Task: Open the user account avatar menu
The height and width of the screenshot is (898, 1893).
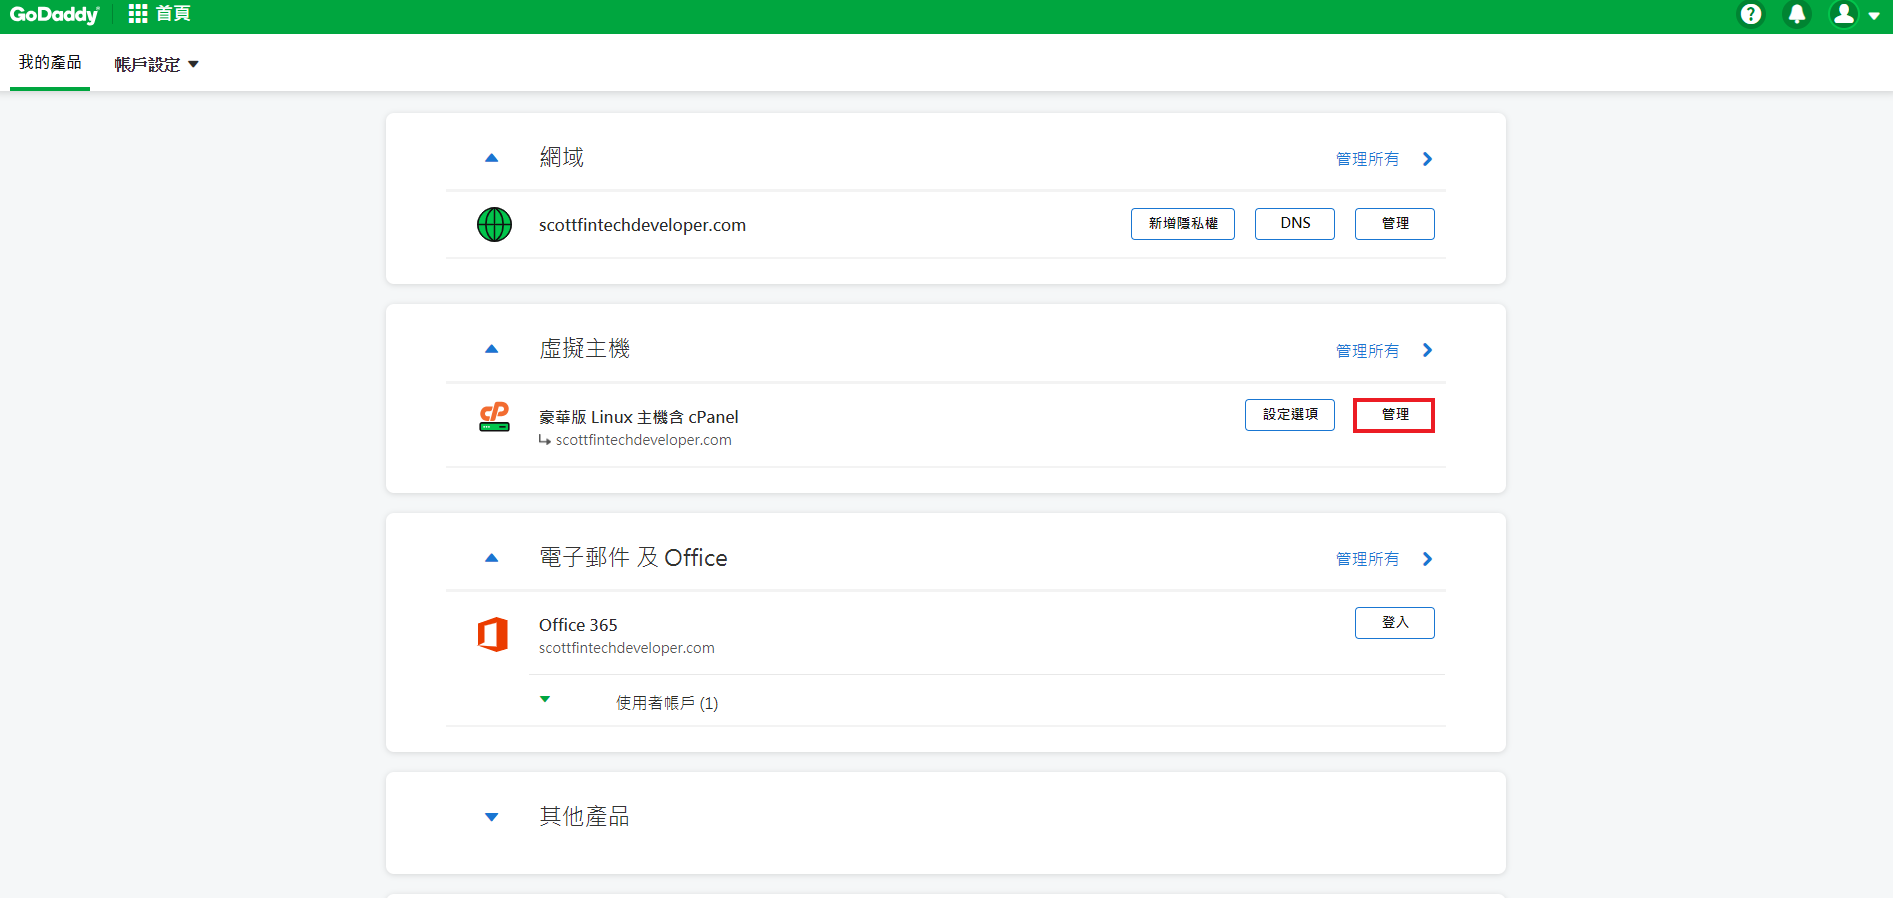Action: (x=1854, y=14)
